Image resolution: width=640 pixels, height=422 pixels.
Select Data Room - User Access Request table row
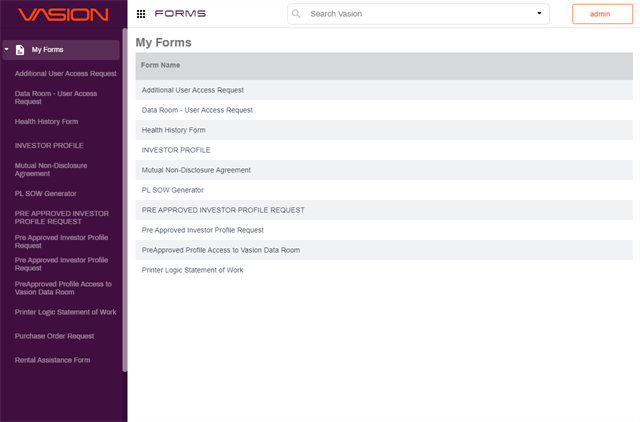point(384,110)
